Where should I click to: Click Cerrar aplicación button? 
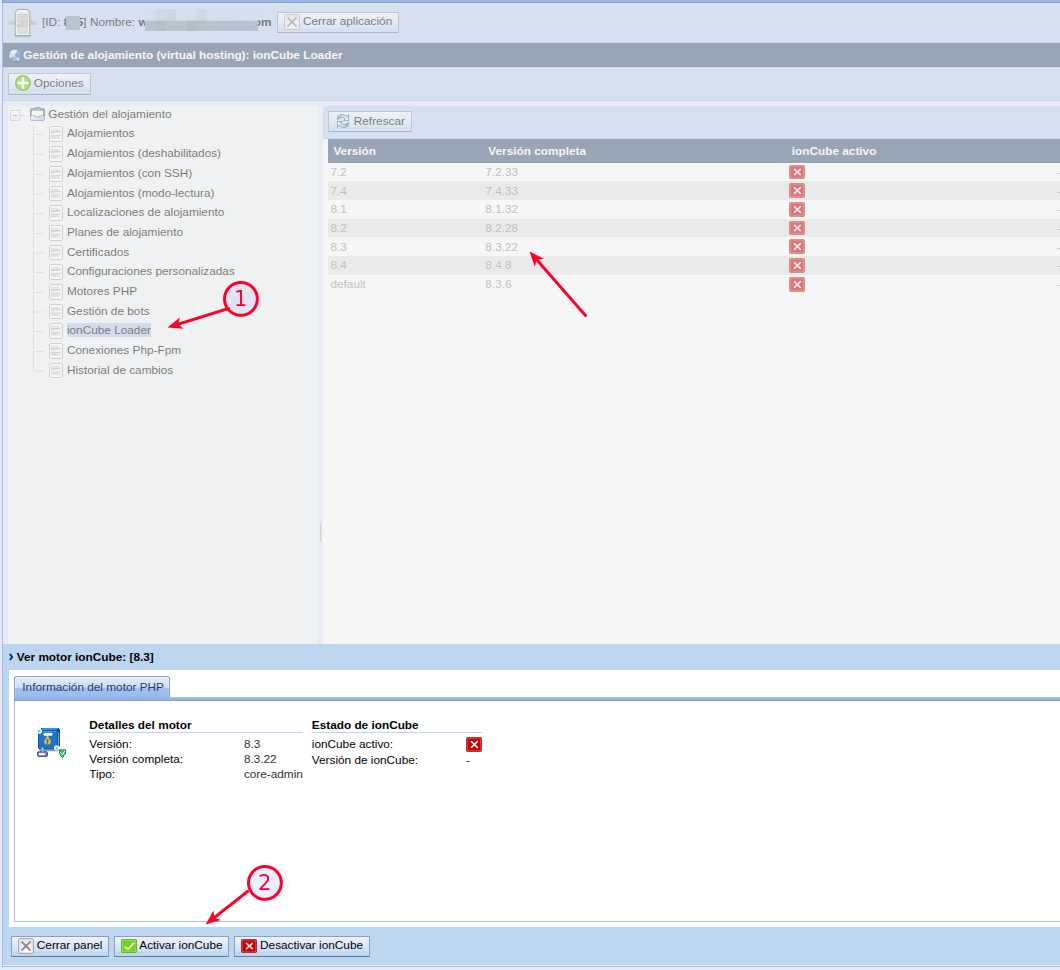click(337, 22)
